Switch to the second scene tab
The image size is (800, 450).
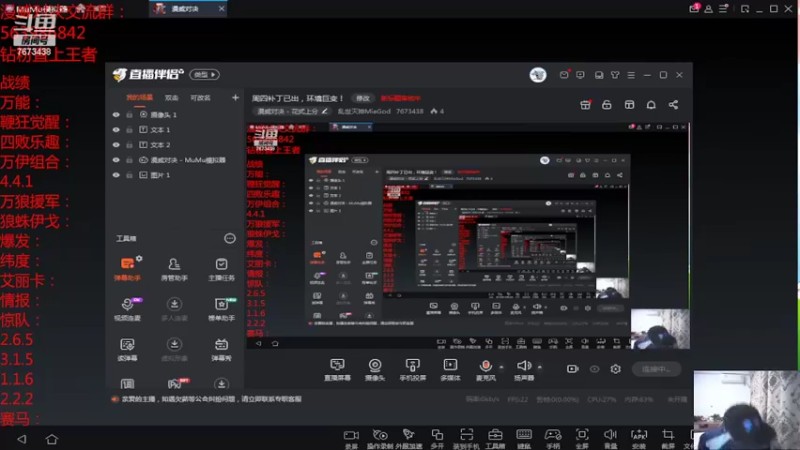(x=171, y=97)
